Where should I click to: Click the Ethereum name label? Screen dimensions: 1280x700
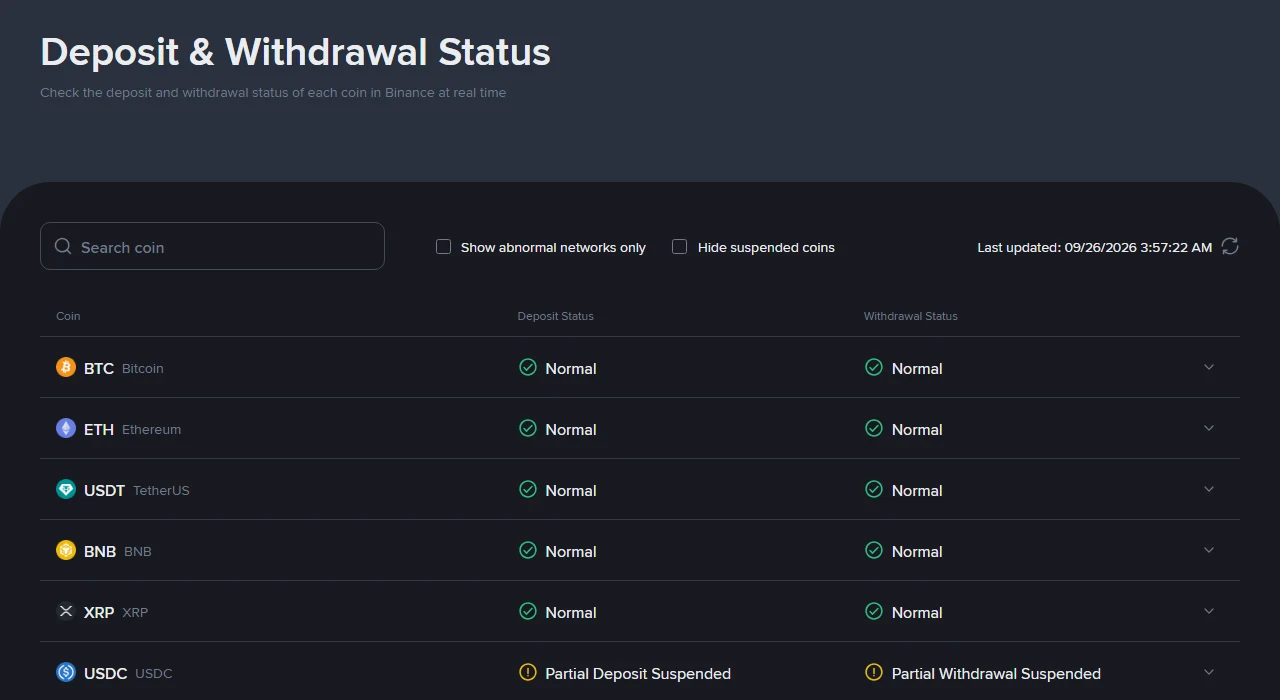pos(152,429)
